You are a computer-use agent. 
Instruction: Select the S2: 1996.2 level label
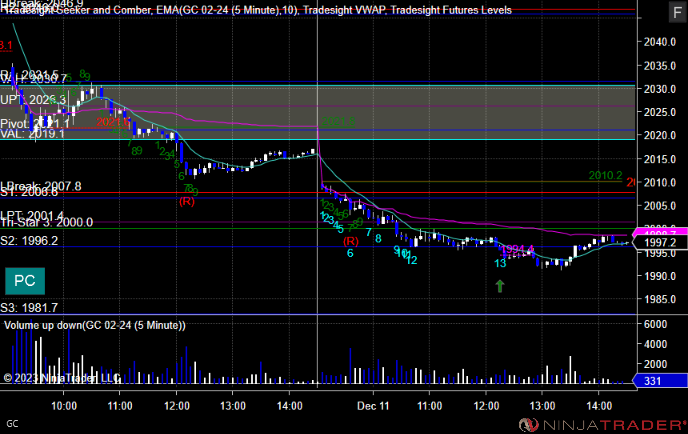click(x=29, y=240)
